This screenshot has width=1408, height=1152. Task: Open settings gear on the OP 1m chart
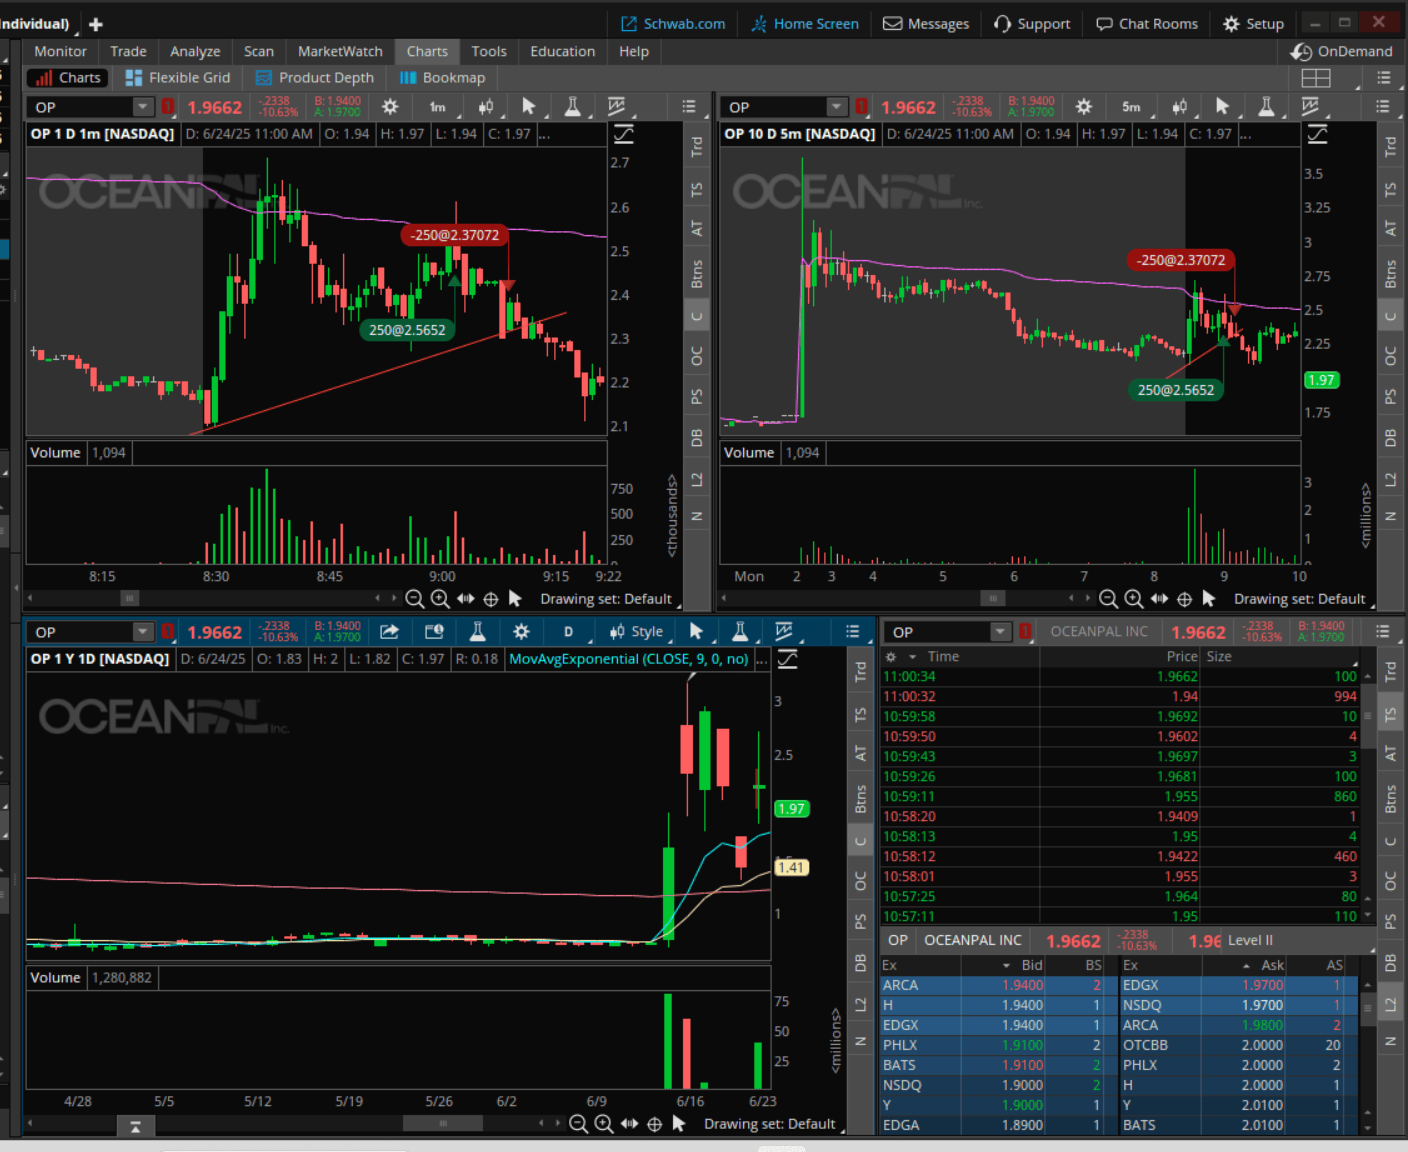pyautogui.click(x=390, y=106)
